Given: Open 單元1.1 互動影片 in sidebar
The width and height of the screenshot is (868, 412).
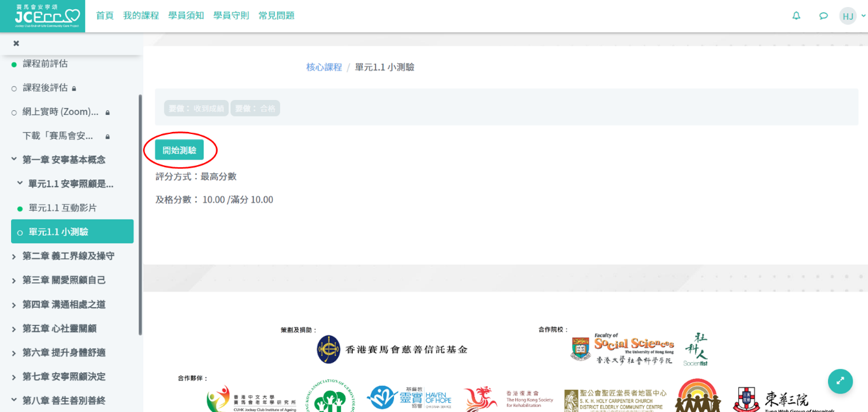Looking at the screenshot, I should [62, 208].
